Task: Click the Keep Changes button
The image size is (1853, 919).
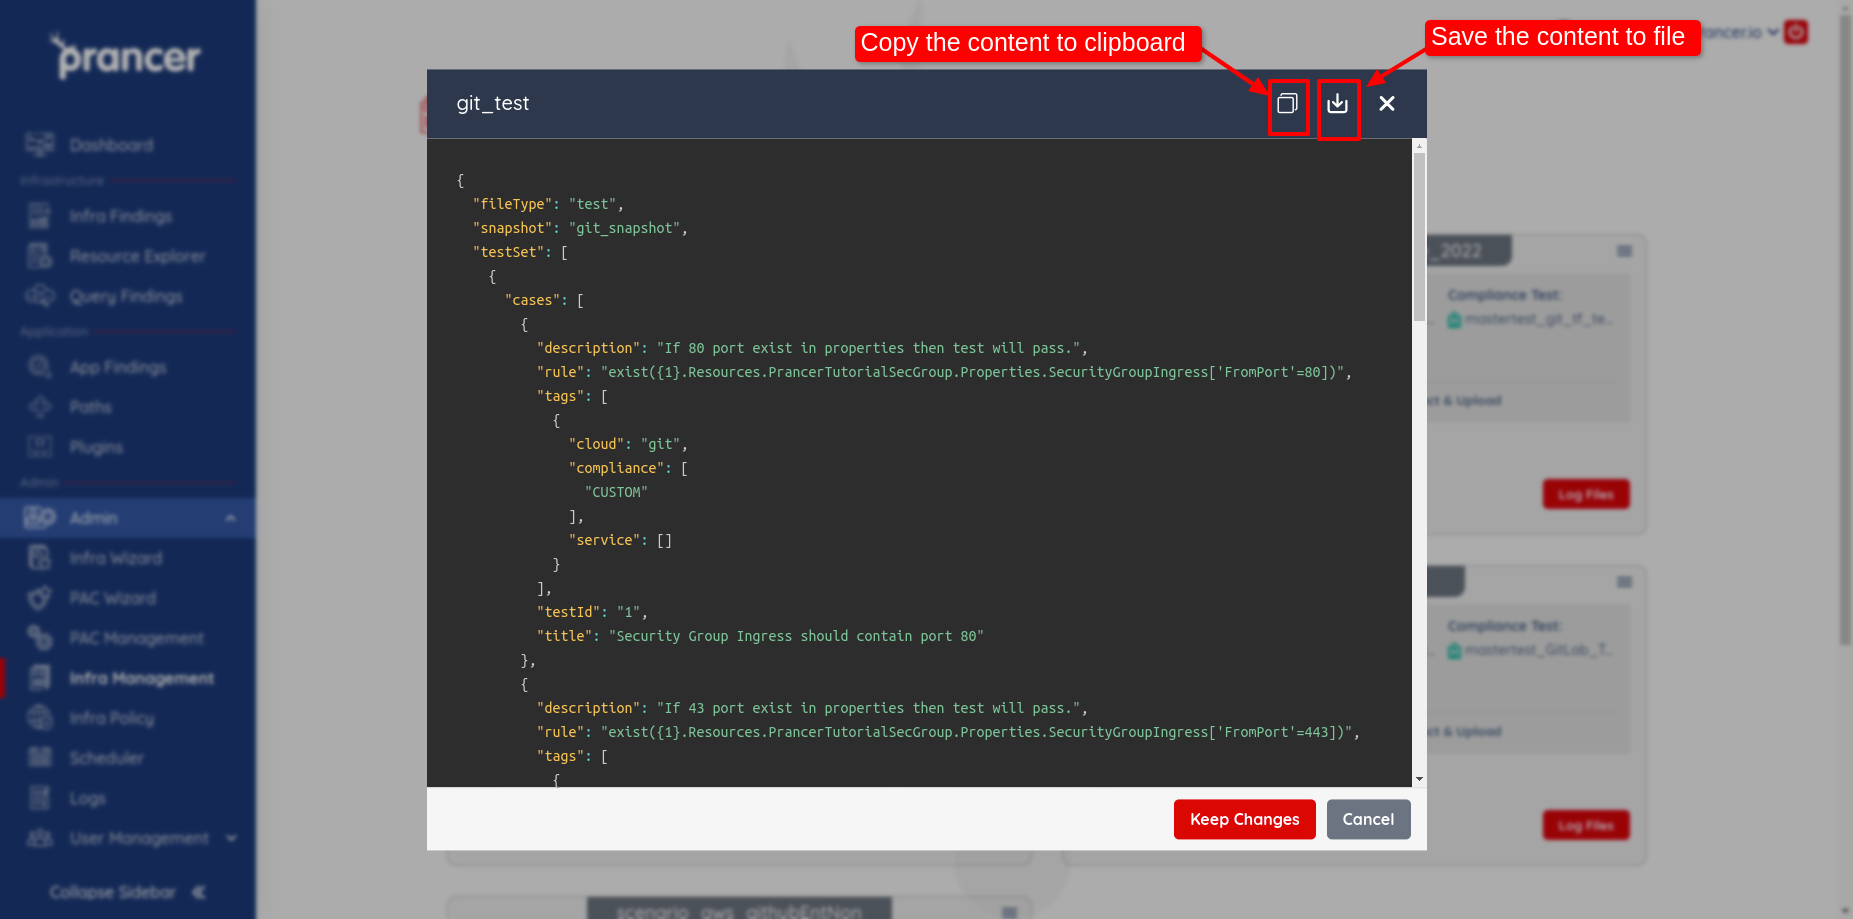Action: (x=1244, y=819)
